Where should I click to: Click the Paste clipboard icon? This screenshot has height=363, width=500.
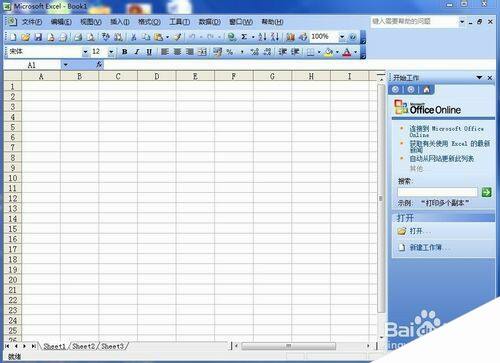click(x=159, y=37)
